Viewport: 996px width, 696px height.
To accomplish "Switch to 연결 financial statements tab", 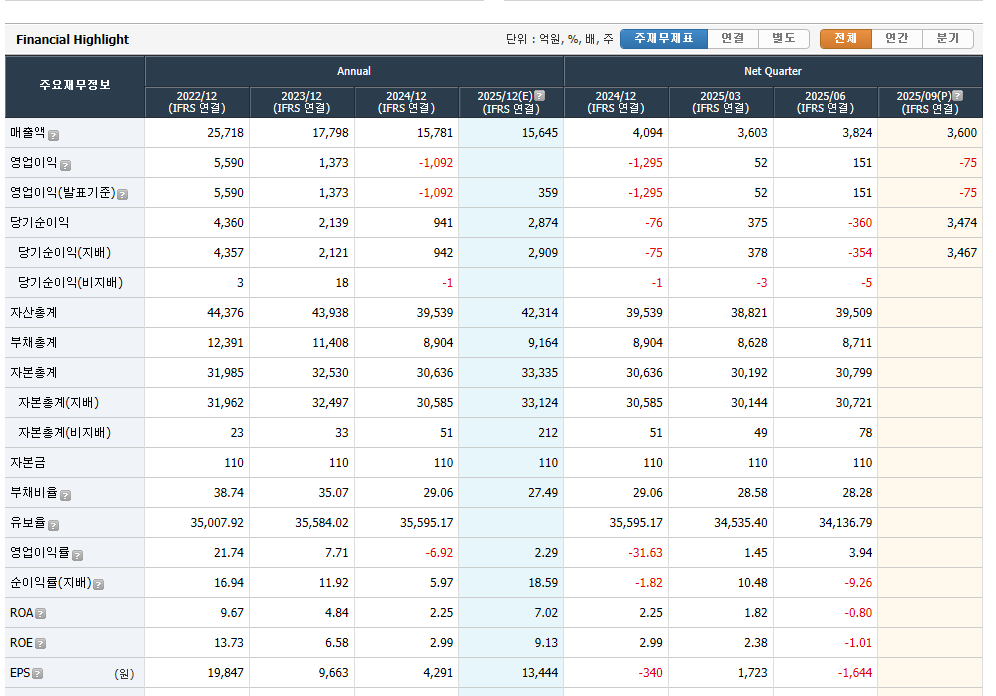I will (733, 39).
